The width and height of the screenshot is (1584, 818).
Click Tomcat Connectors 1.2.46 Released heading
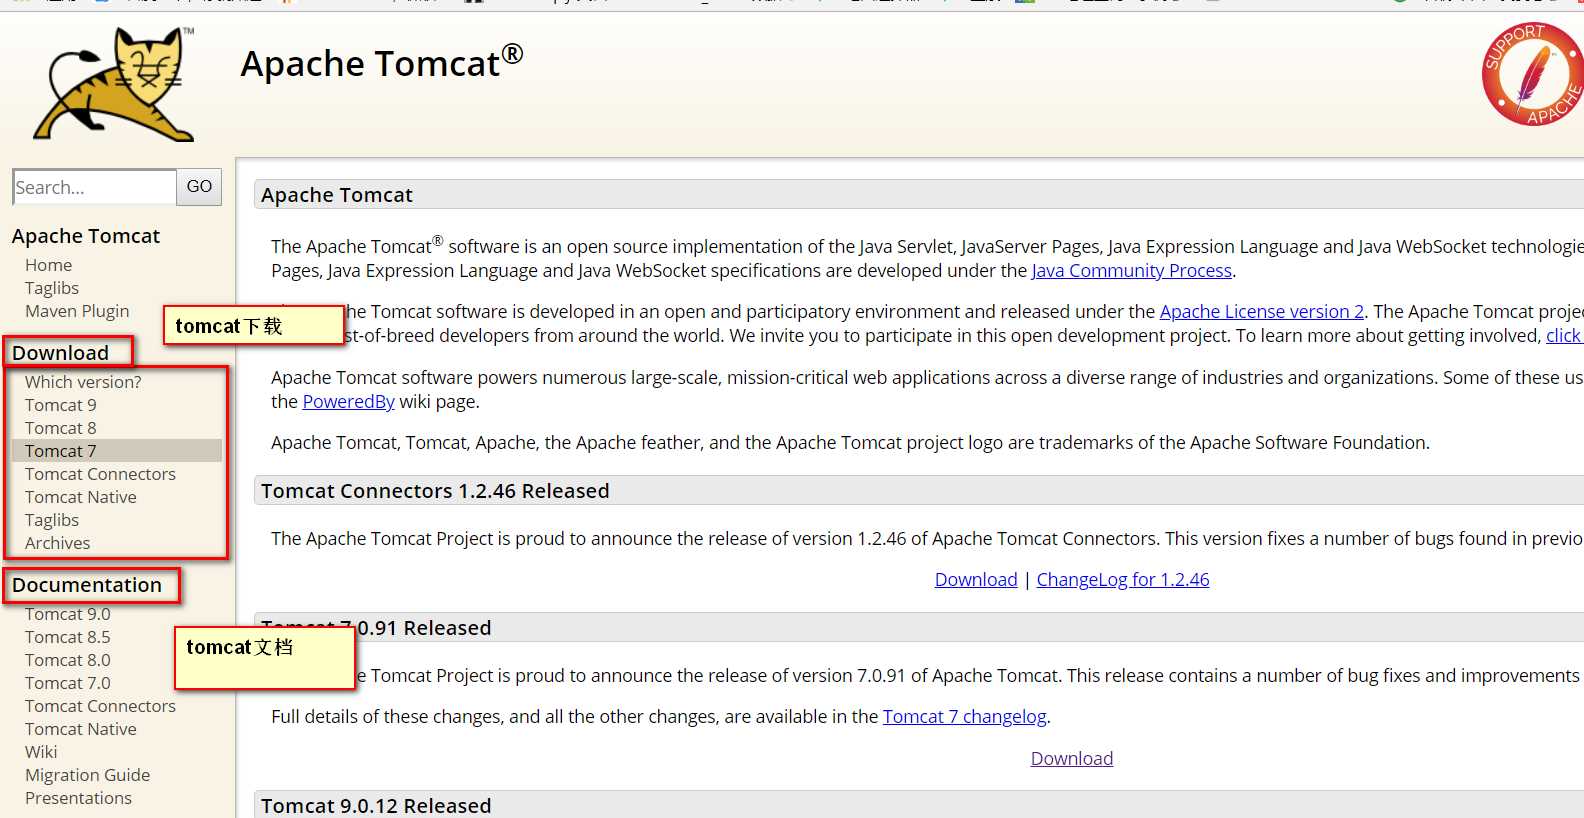coord(435,491)
